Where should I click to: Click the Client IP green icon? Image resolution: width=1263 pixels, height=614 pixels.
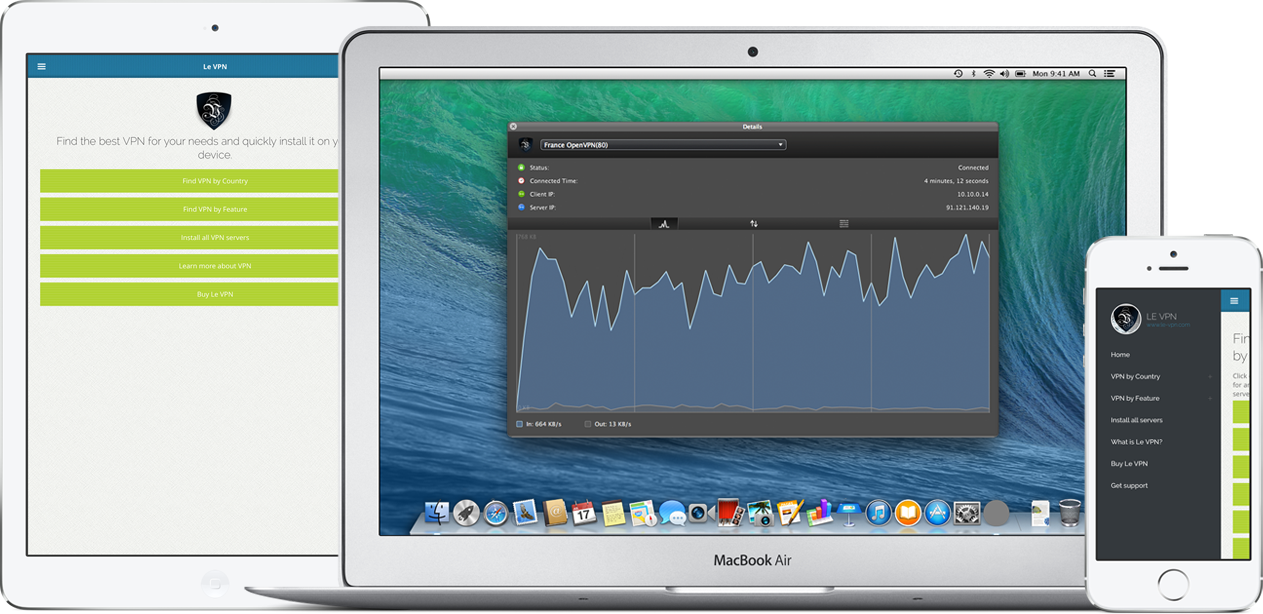point(521,194)
